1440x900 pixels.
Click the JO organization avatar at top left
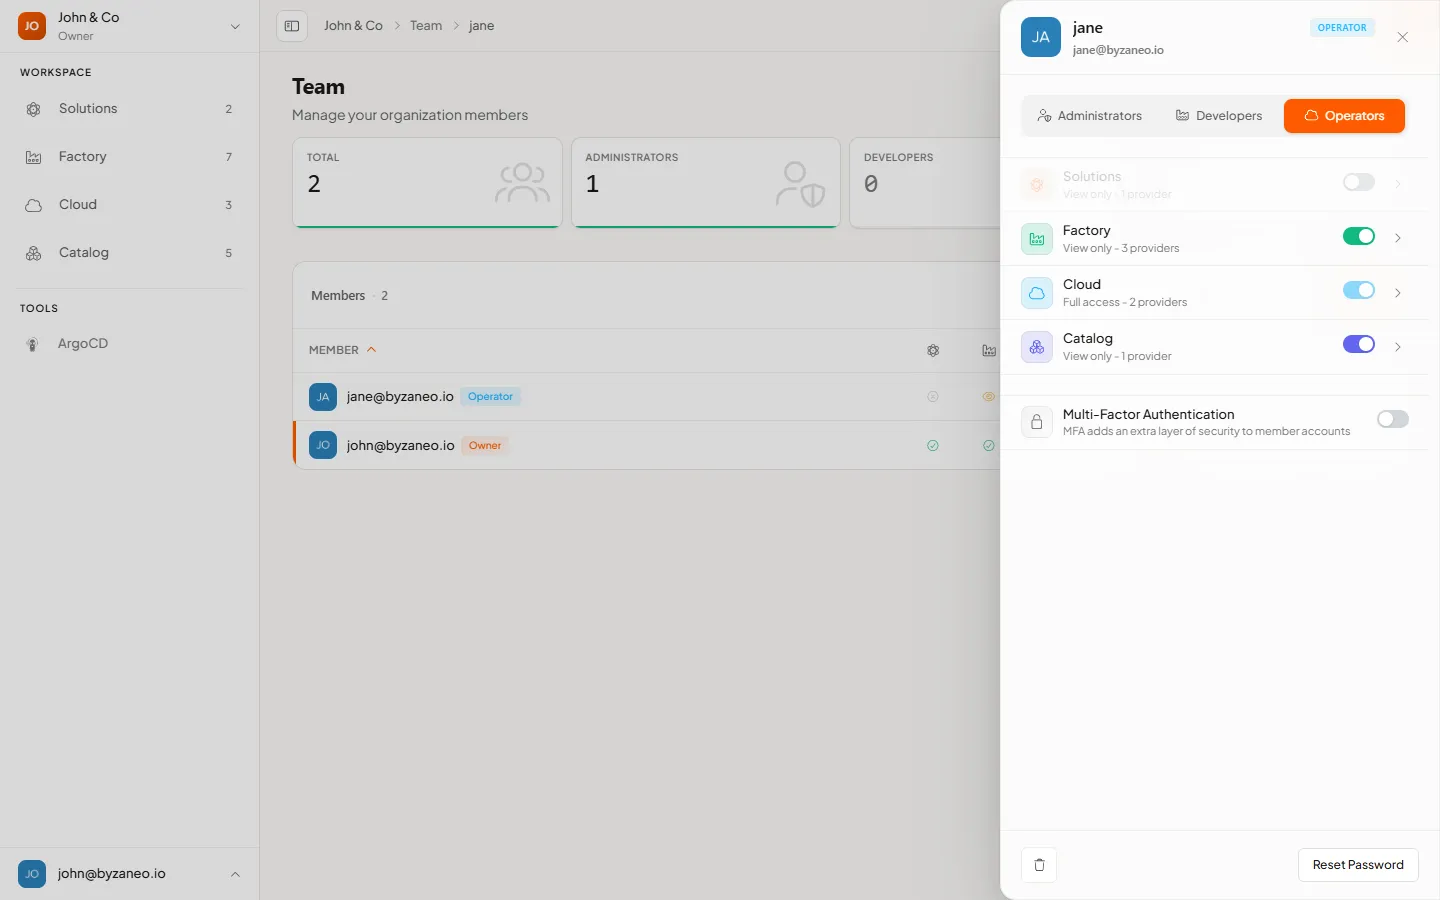tap(32, 26)
